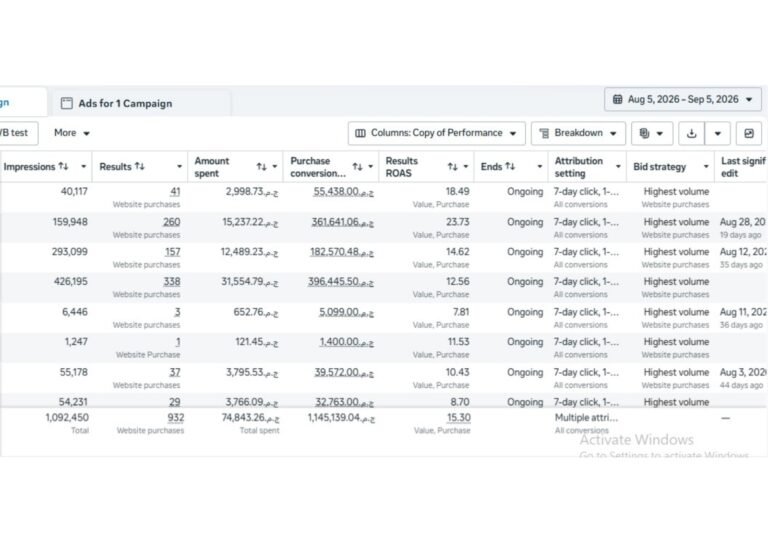768x543 pixels.
Task: Click impressions cell 159,948
Action: tap(70, 222)
